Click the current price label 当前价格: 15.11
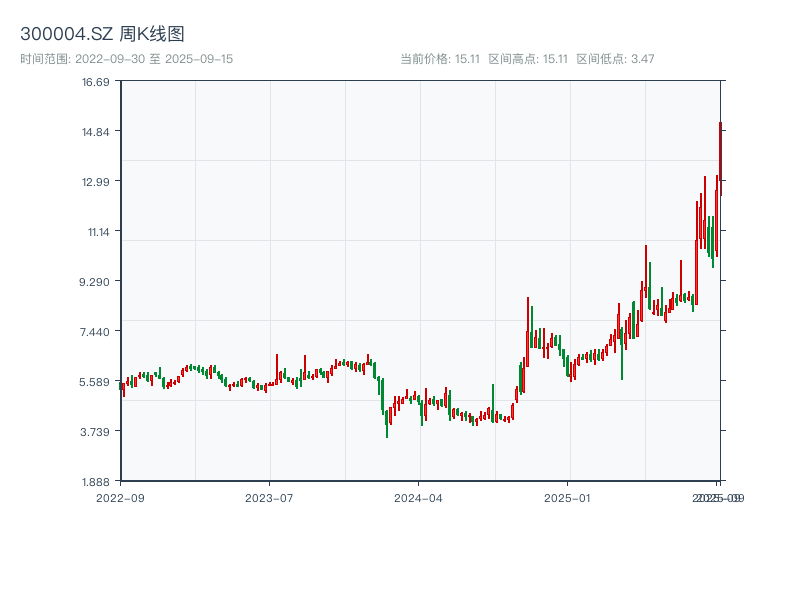Screen dimensions: 800x600 point(440,59)
